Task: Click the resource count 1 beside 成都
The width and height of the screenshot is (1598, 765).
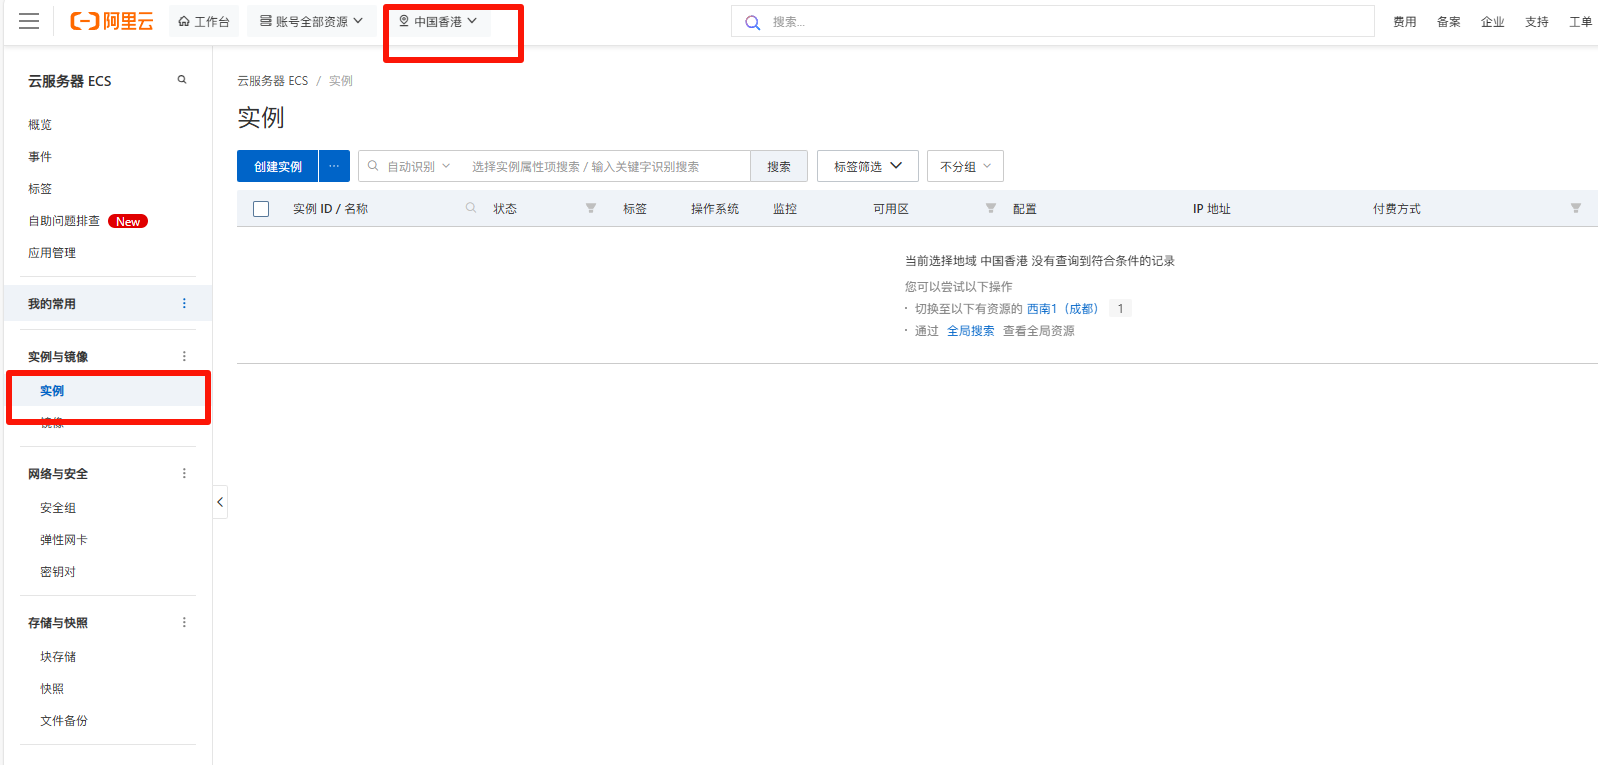Action: click(1120, 309)
